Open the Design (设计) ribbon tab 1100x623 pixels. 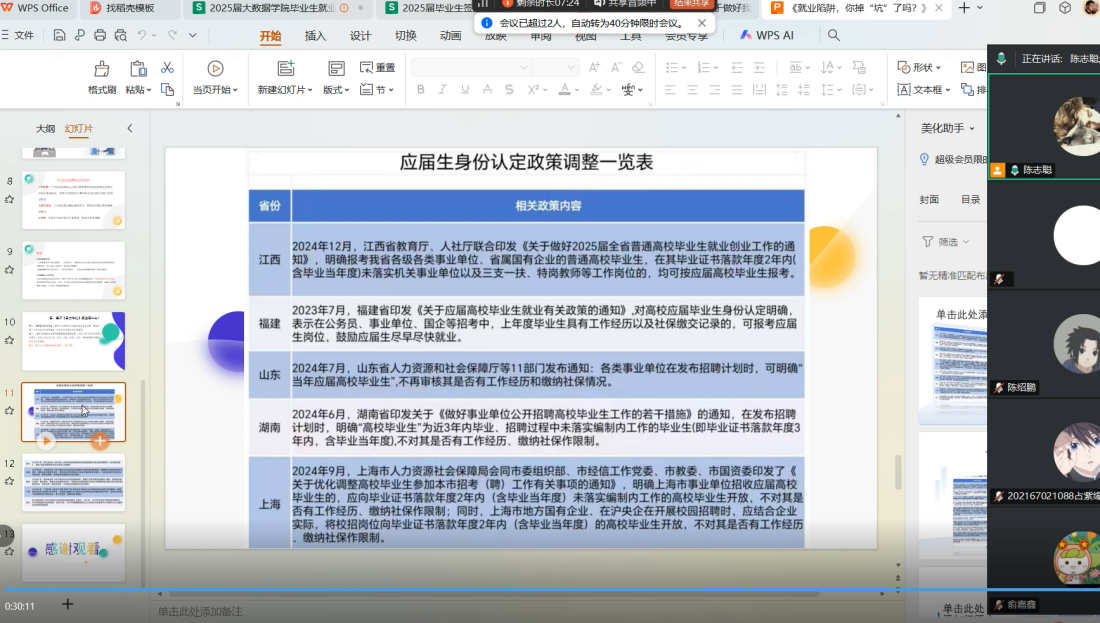[360, 35]
